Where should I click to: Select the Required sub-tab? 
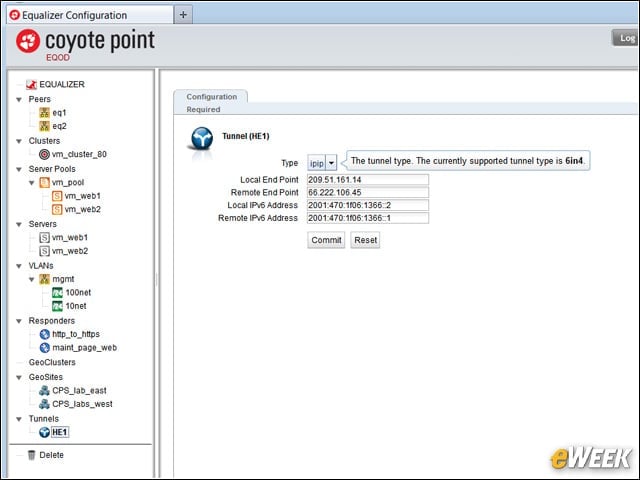click(x=203, y=109)
